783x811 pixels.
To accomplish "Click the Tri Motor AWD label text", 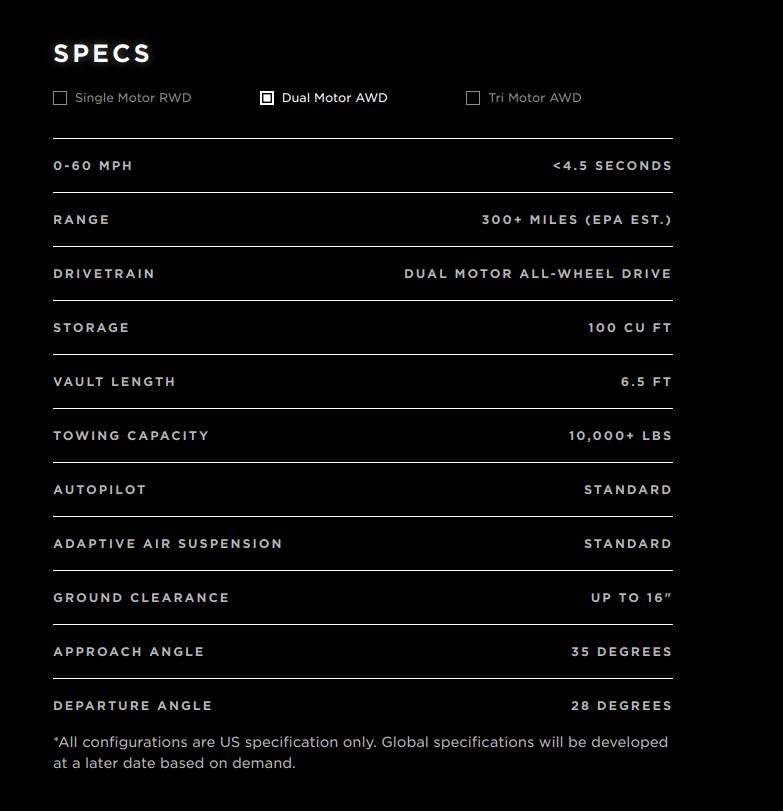I will point(534,98).
